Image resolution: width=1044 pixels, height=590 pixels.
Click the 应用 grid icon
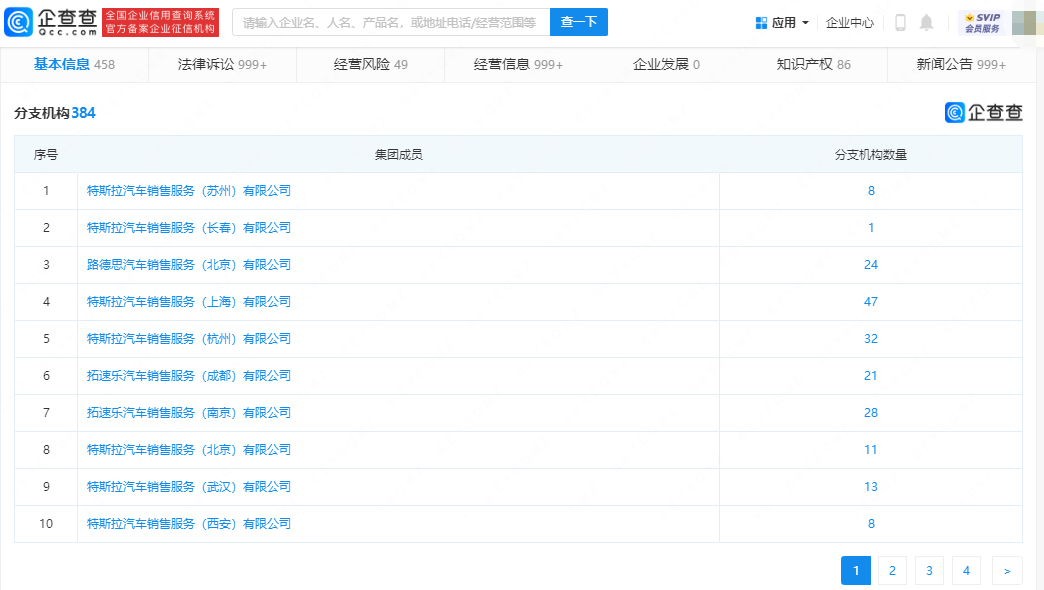(762, 23)
